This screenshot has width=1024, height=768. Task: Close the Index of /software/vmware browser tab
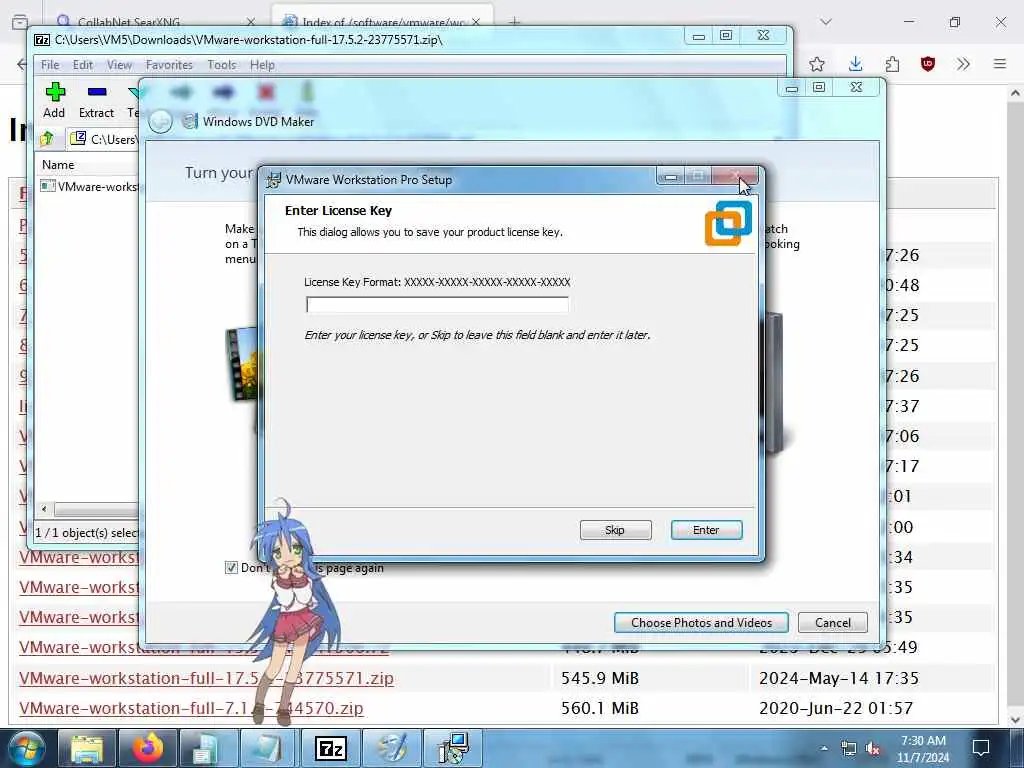point(476,22)
